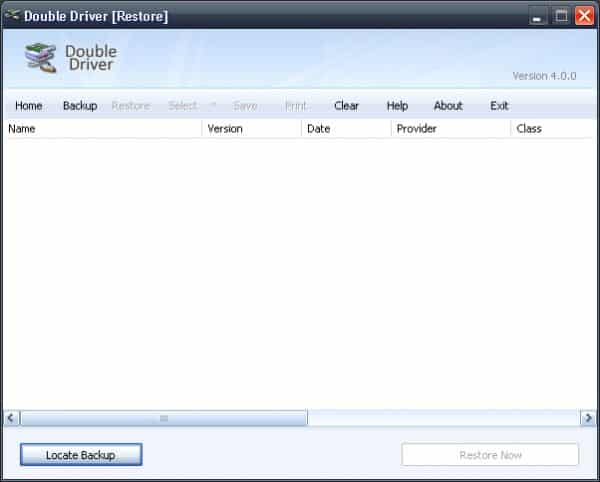The height and width of the screenshot is (482, 600).
Task: Click the Print toolbar item
Action: point(296,106)
